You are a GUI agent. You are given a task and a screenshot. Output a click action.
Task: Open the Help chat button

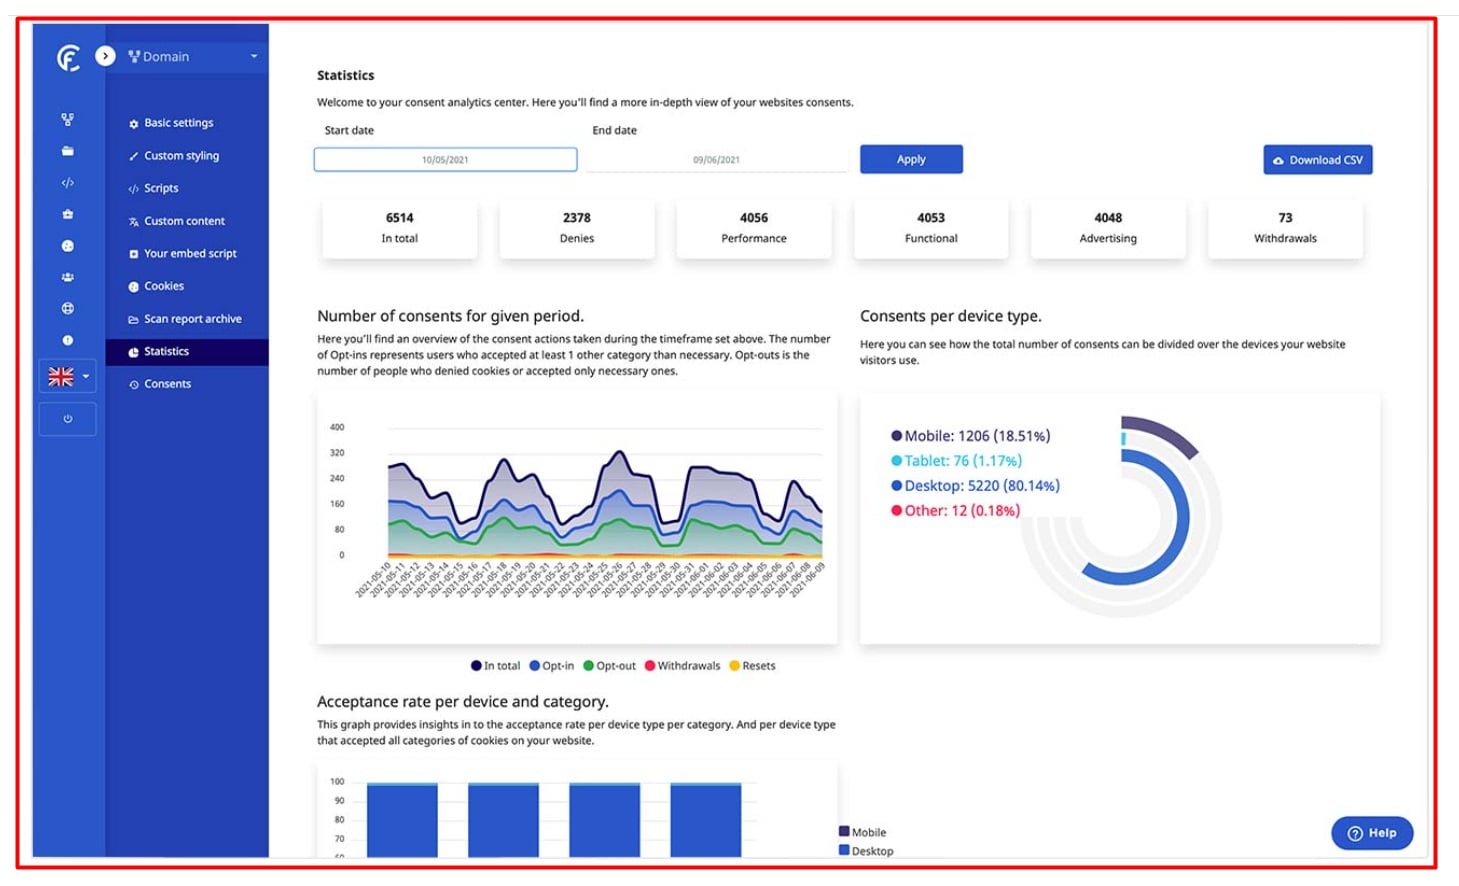point(1372,833)
